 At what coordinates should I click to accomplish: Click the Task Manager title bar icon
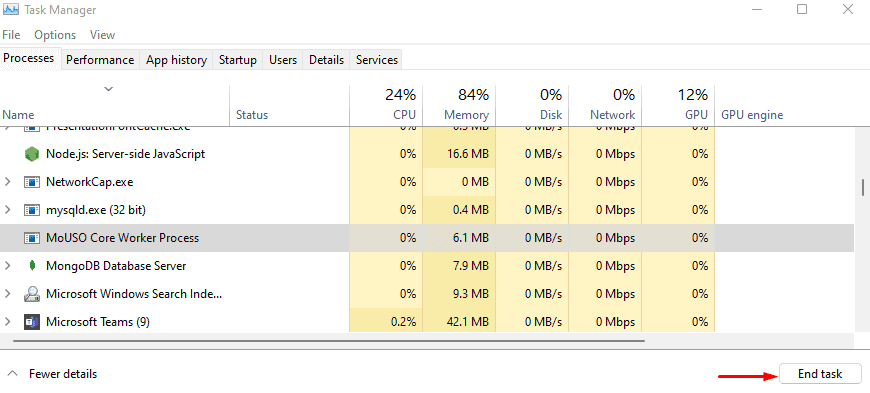[x=11, y=9]
